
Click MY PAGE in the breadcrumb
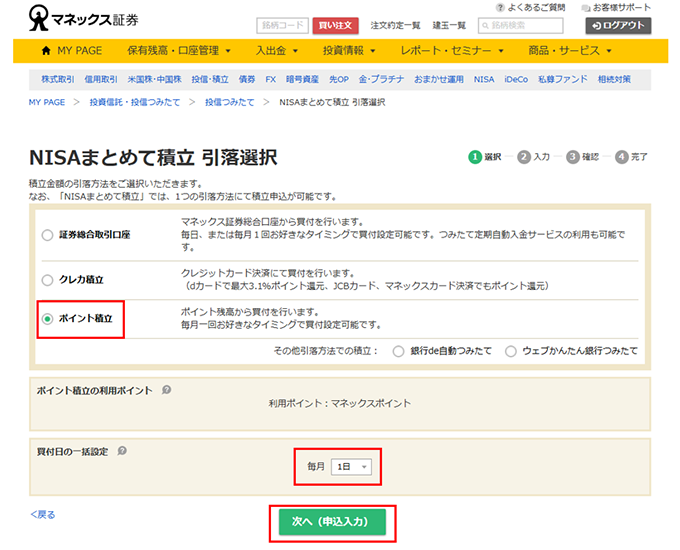[x=47, y=102]
